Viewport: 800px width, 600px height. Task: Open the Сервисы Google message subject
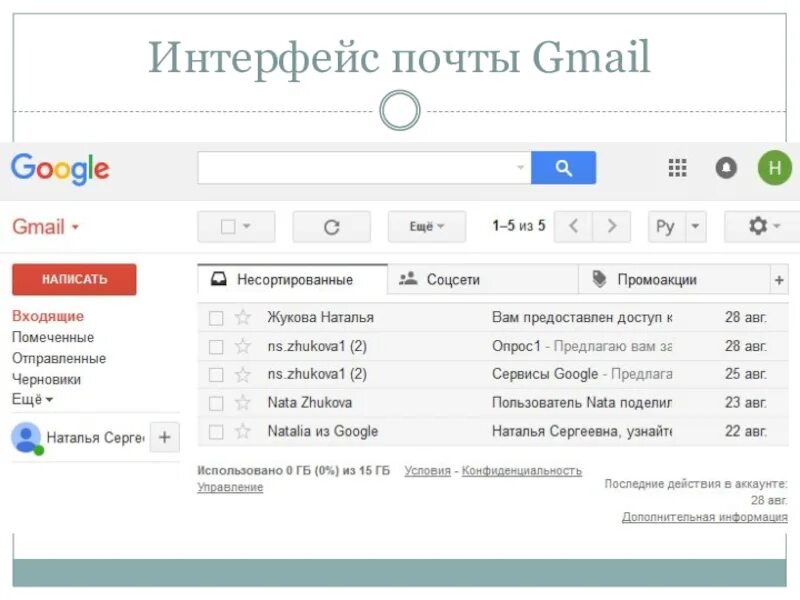pyautogui.click(x=545, y=374)
